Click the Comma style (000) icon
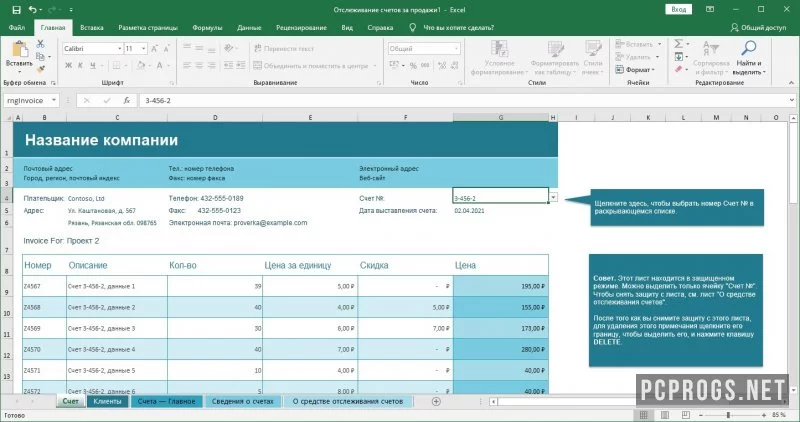This screenshot has width=800, height=422. point(425,65)
